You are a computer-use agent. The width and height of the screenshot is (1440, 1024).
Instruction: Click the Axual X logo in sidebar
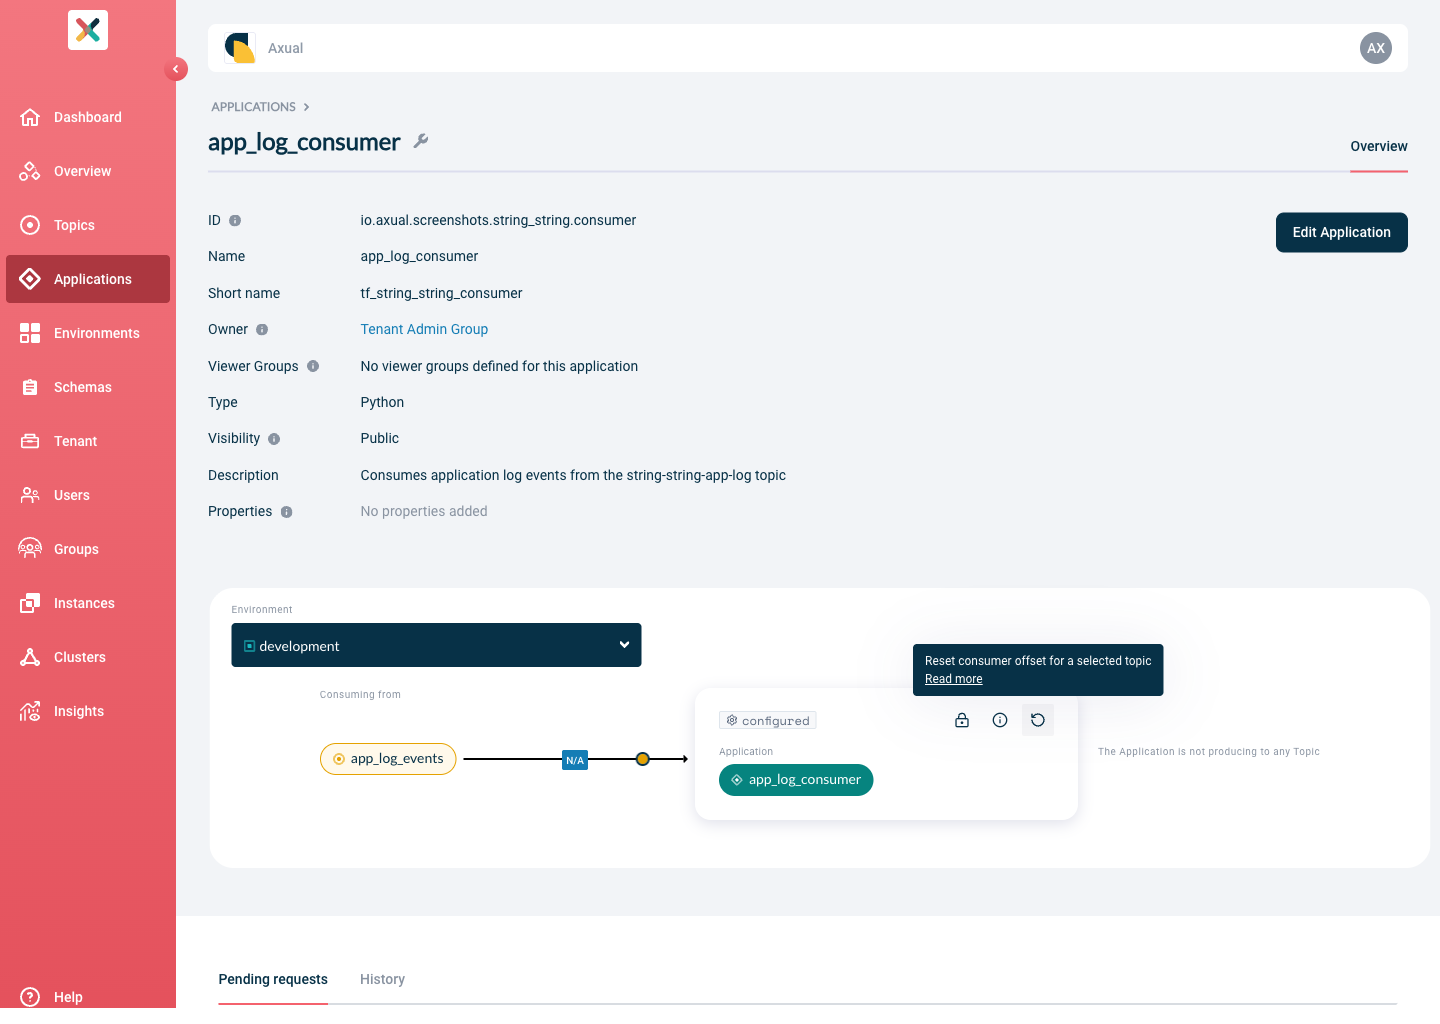point(88,30)
